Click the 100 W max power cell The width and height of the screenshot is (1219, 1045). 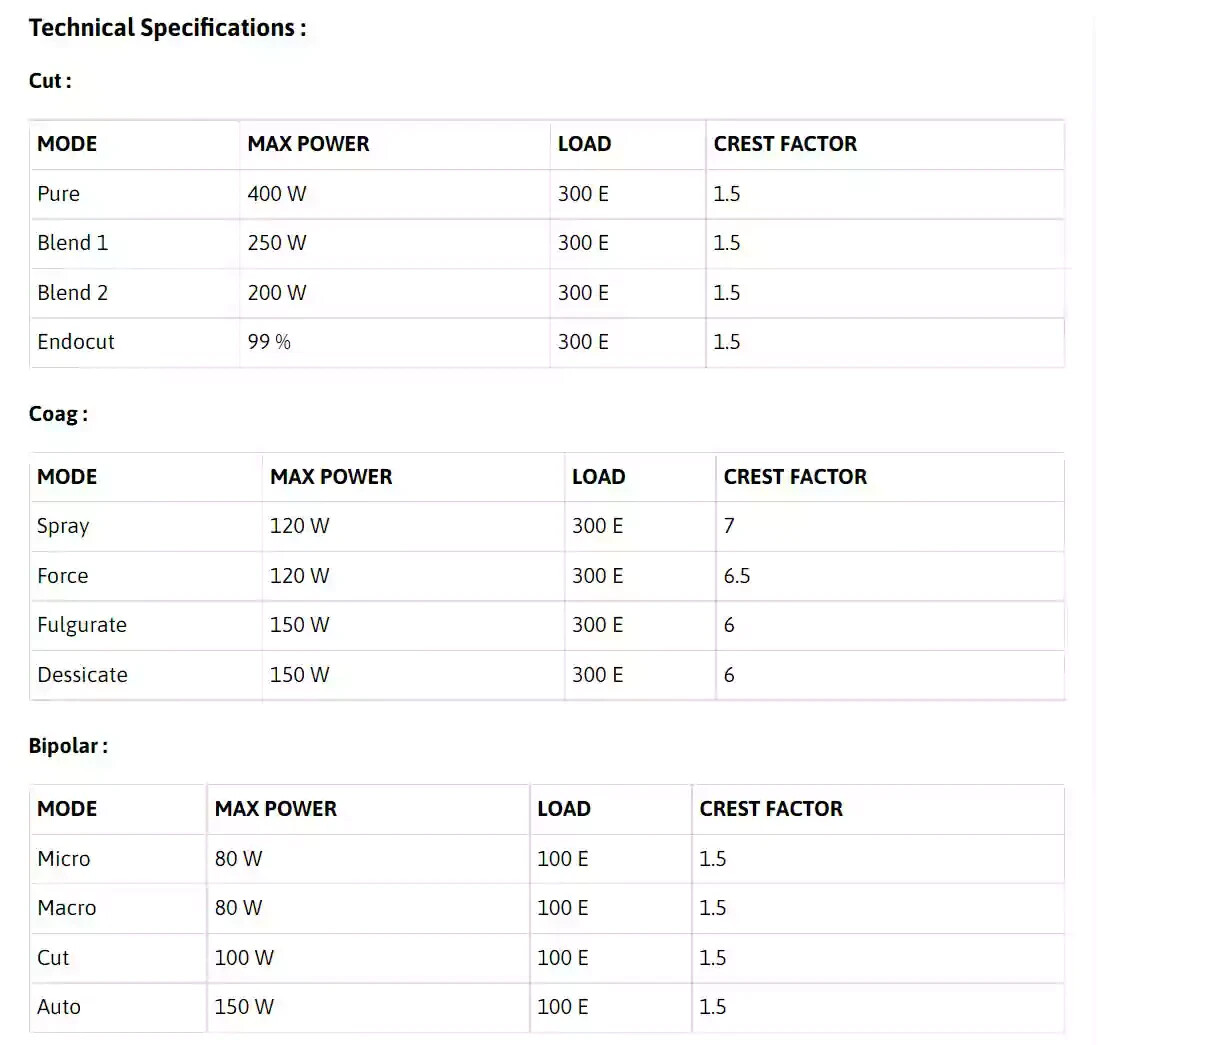click(x=244, y=958)
